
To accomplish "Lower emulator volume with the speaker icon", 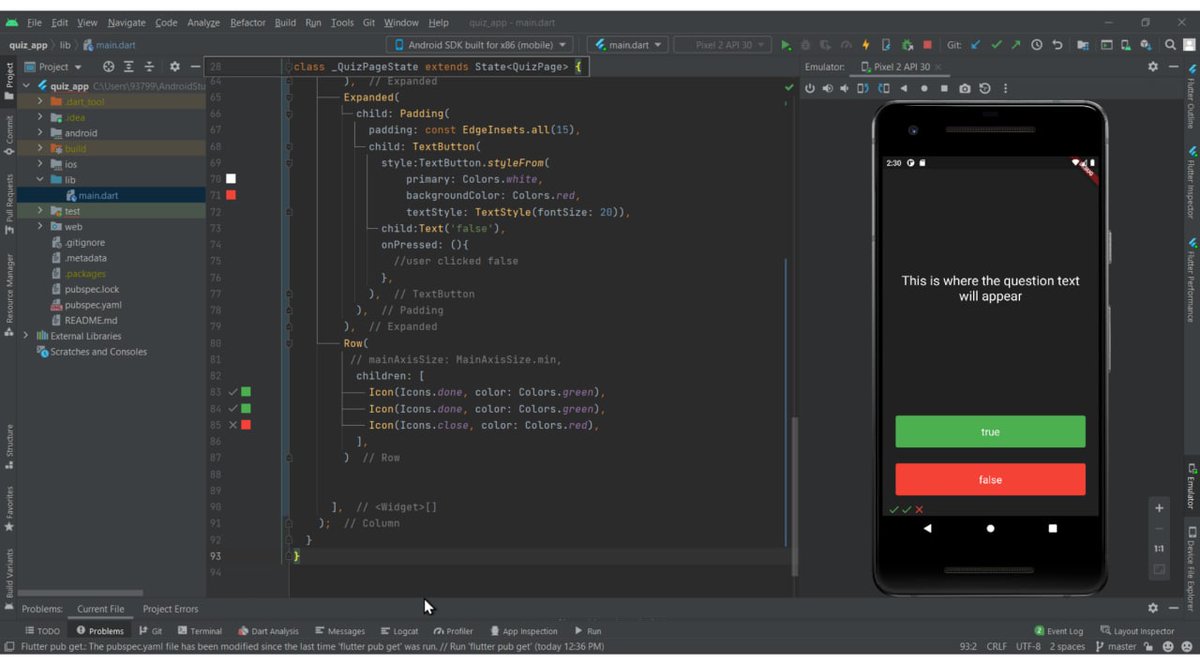I will (845, 88).
